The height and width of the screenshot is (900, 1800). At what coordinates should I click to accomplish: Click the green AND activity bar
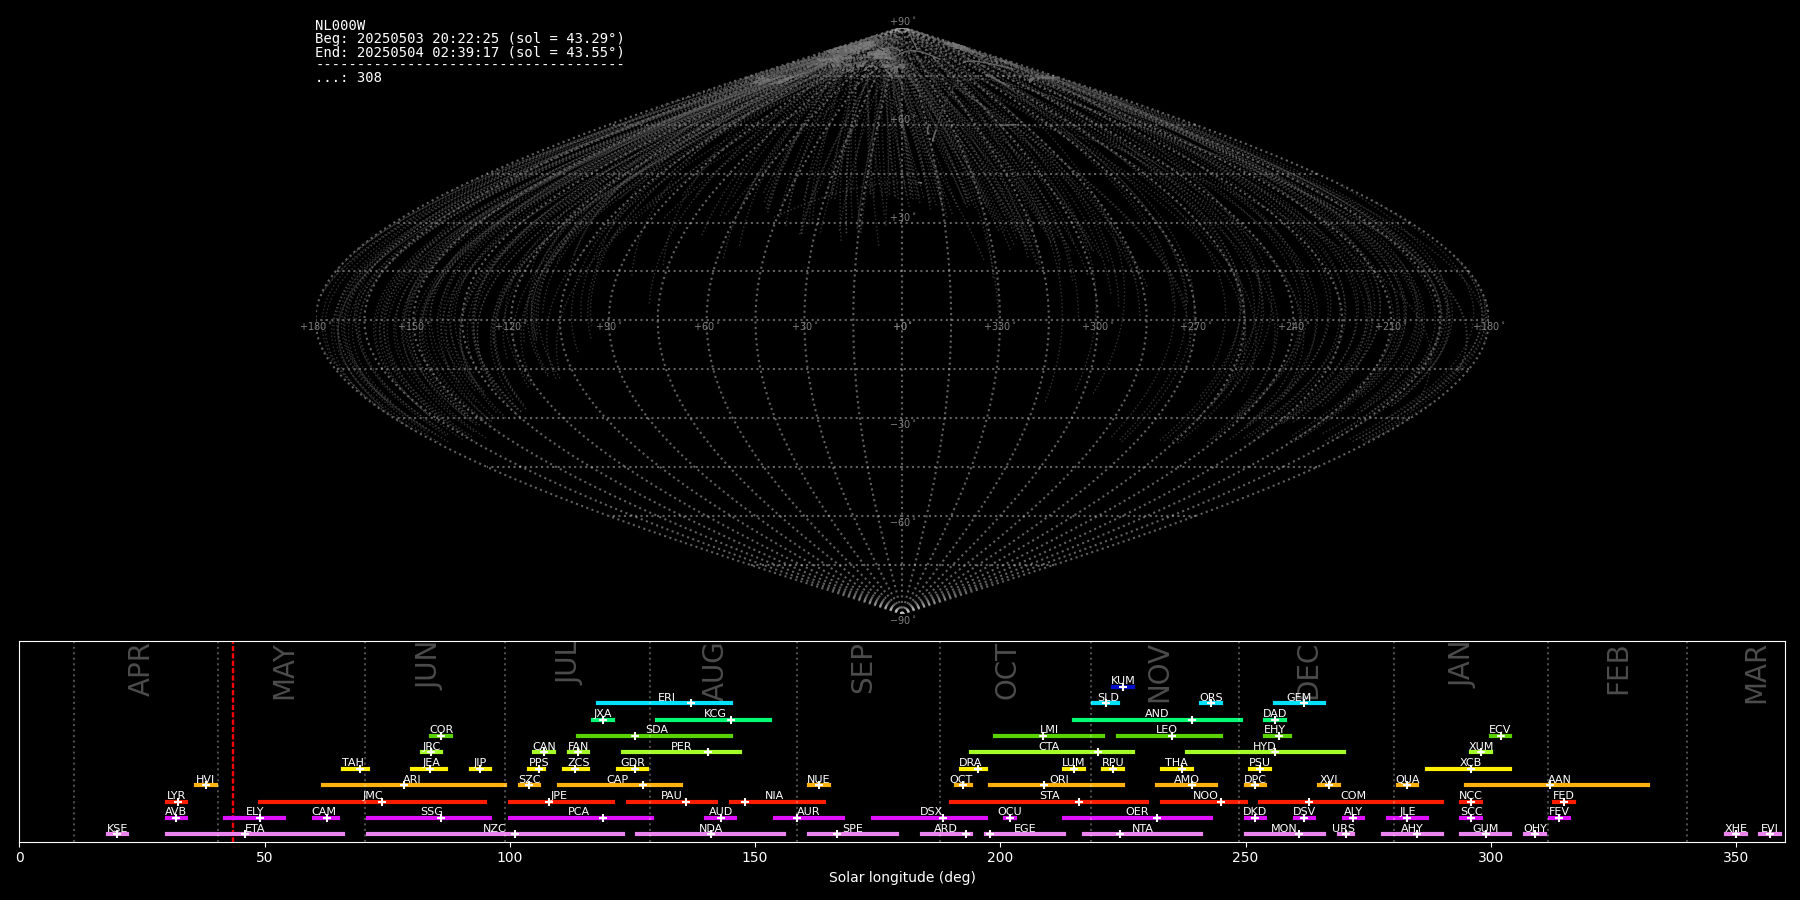[x=1157, y=719]
